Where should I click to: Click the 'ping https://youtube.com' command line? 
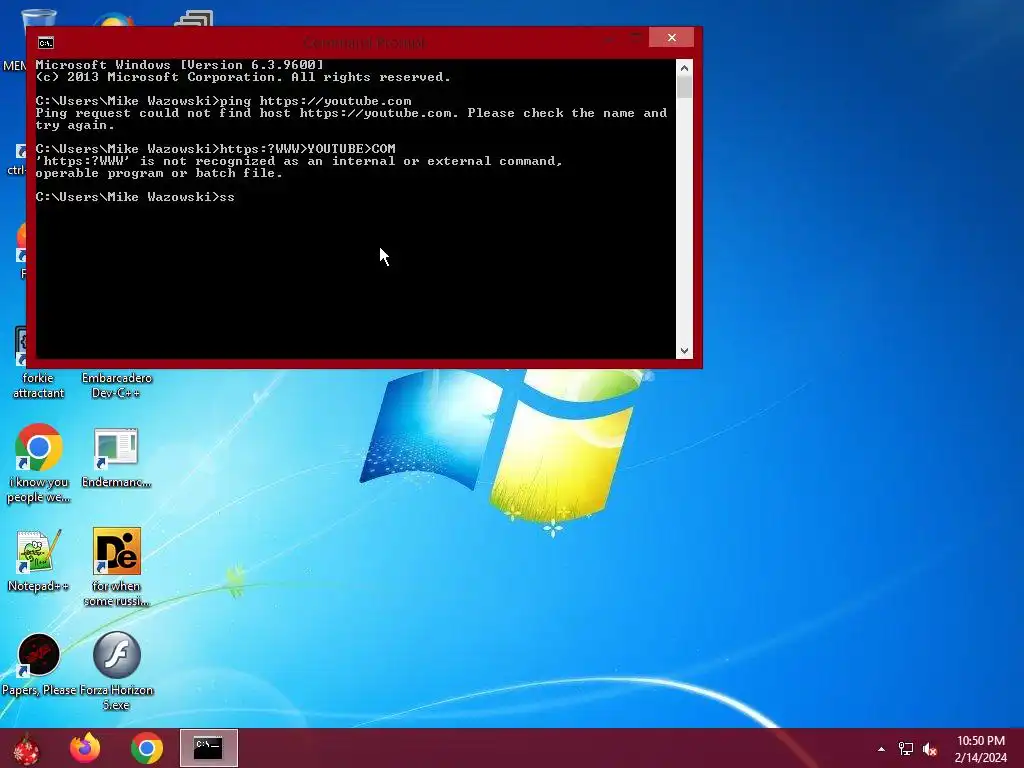[x=223, y=101]
